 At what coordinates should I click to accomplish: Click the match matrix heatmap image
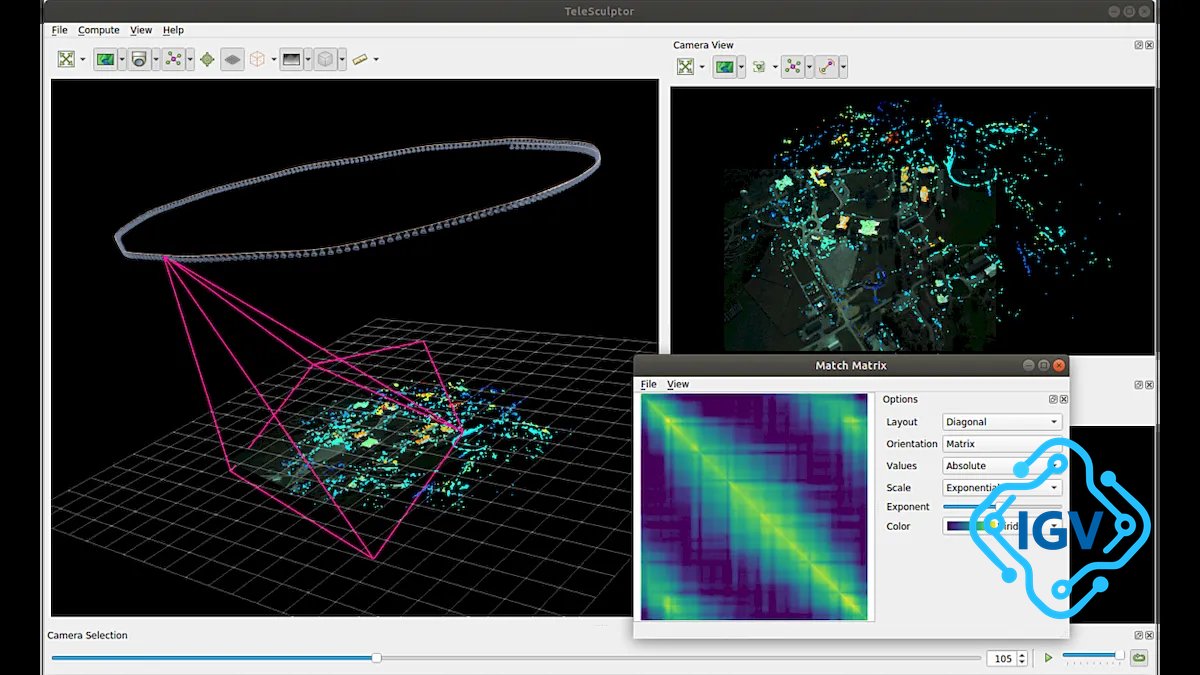[754, 506]
